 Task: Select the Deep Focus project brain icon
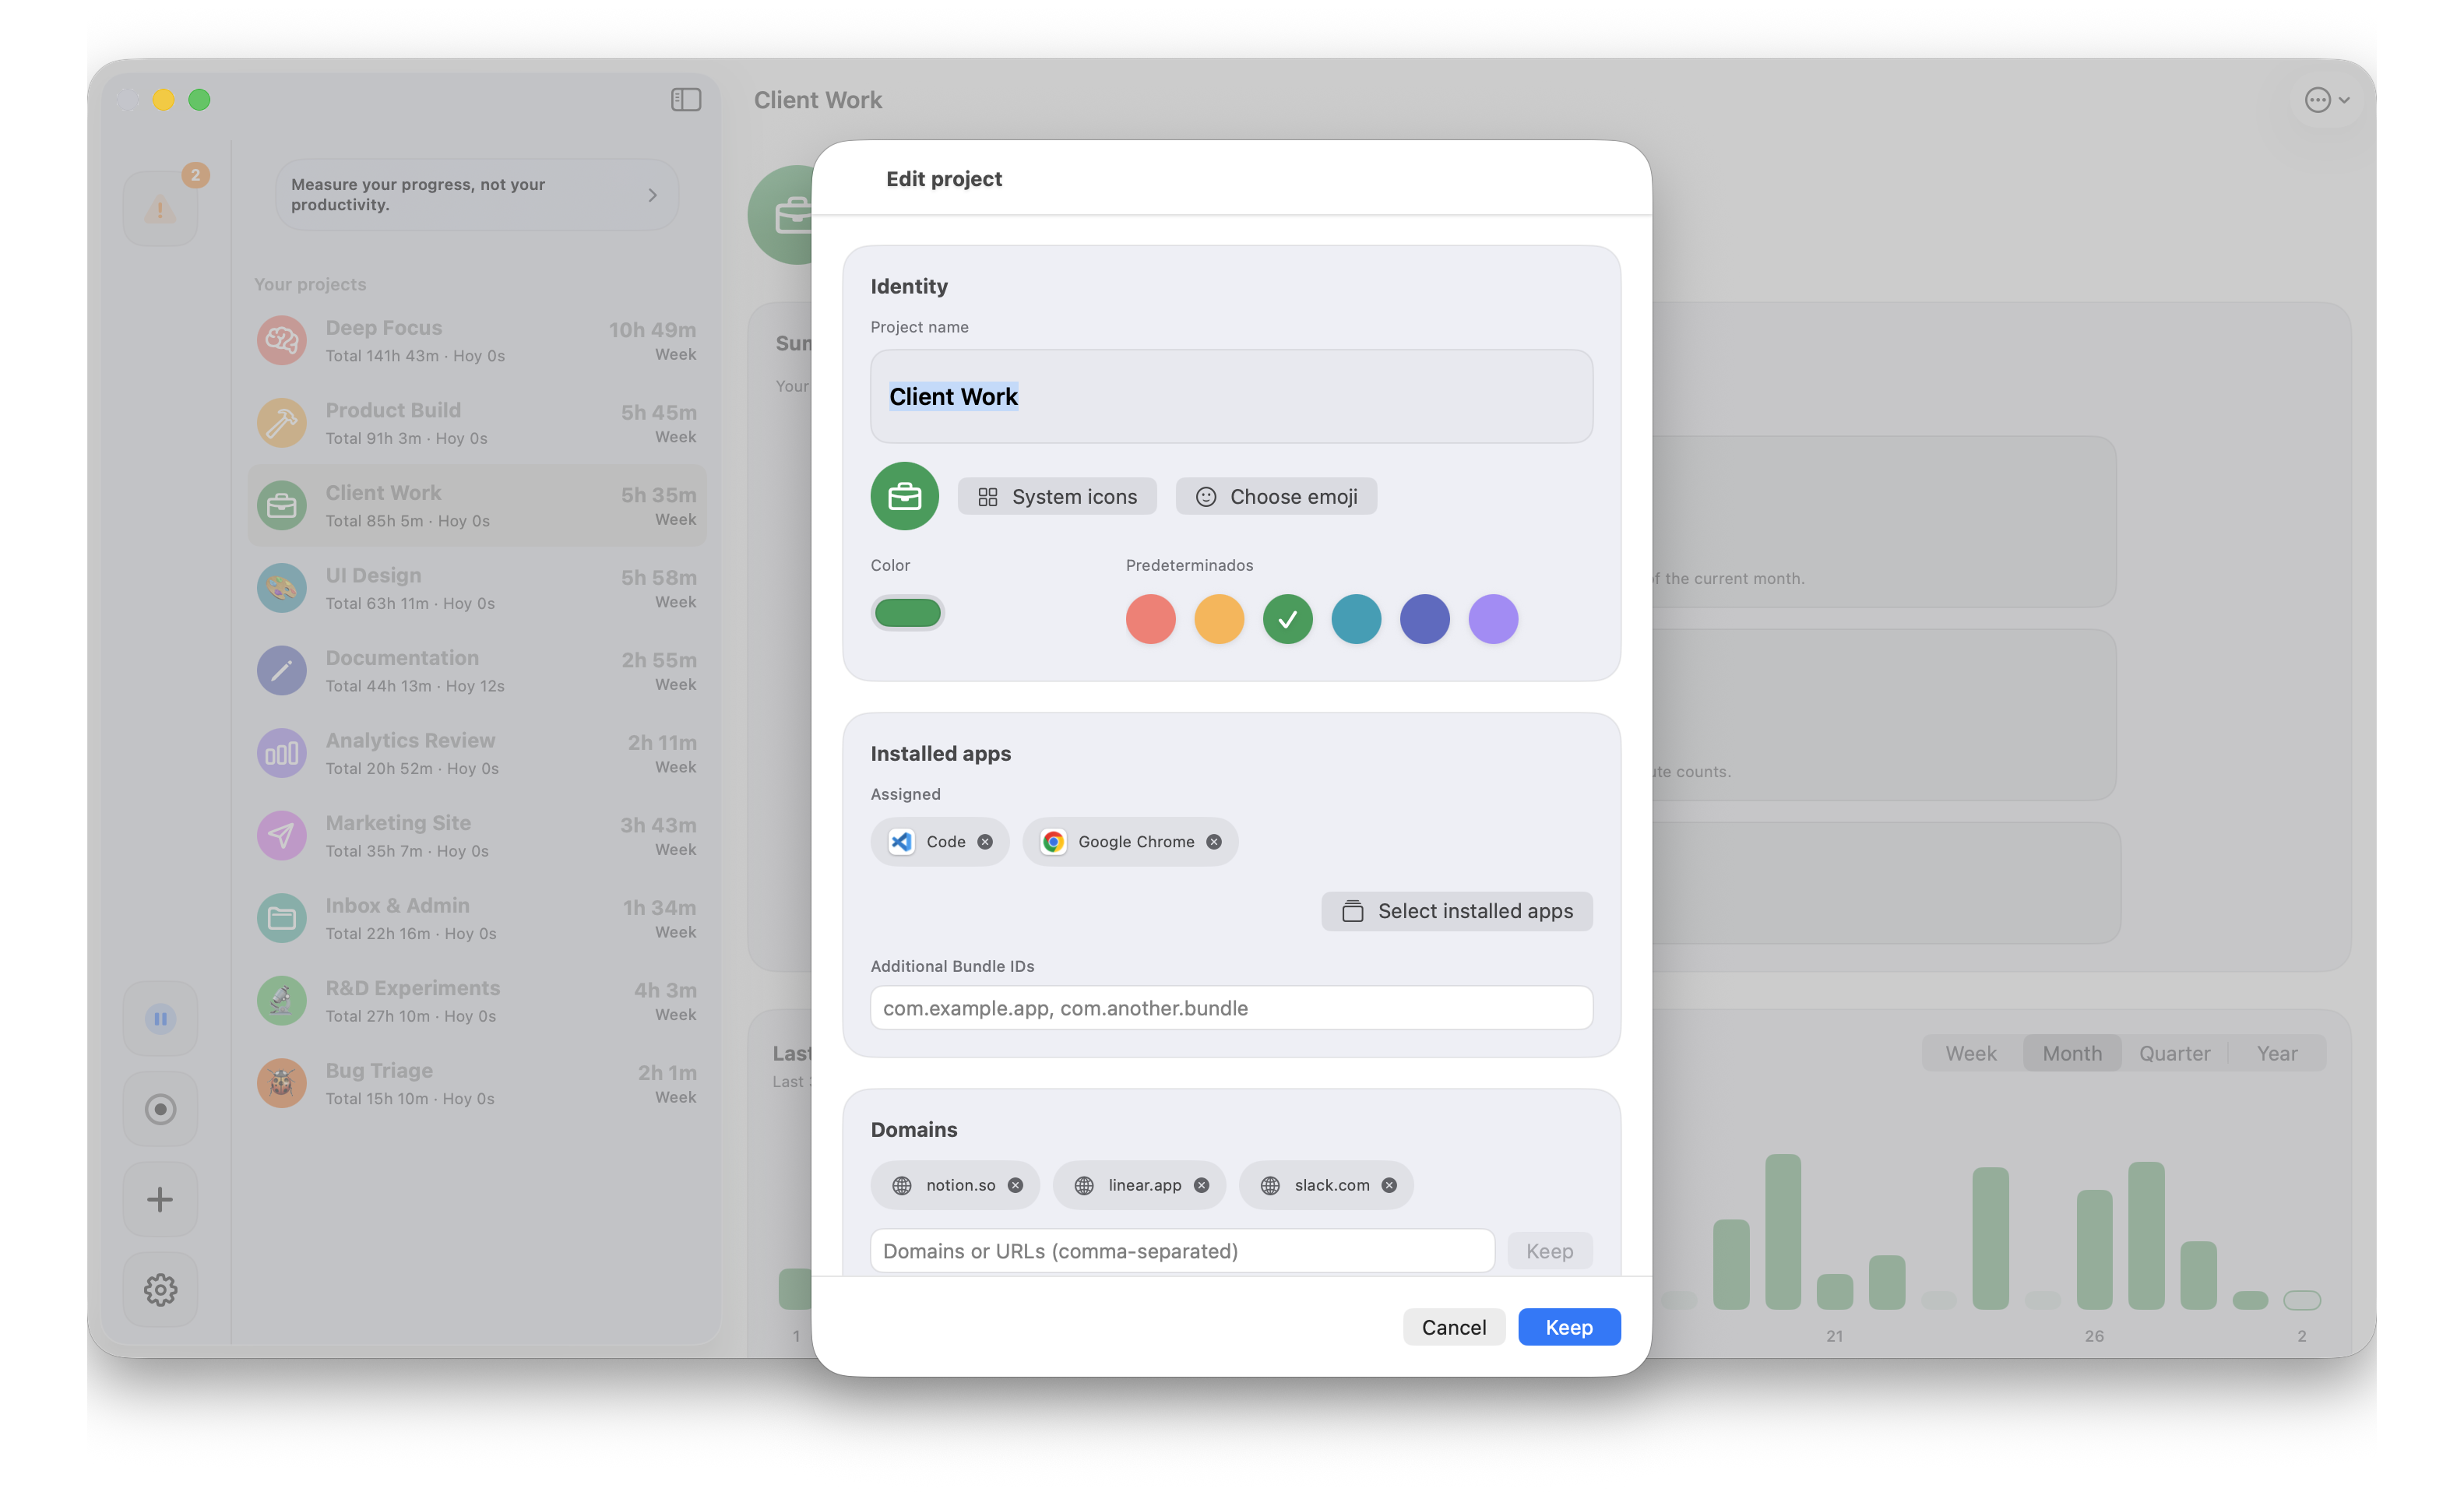281,340
